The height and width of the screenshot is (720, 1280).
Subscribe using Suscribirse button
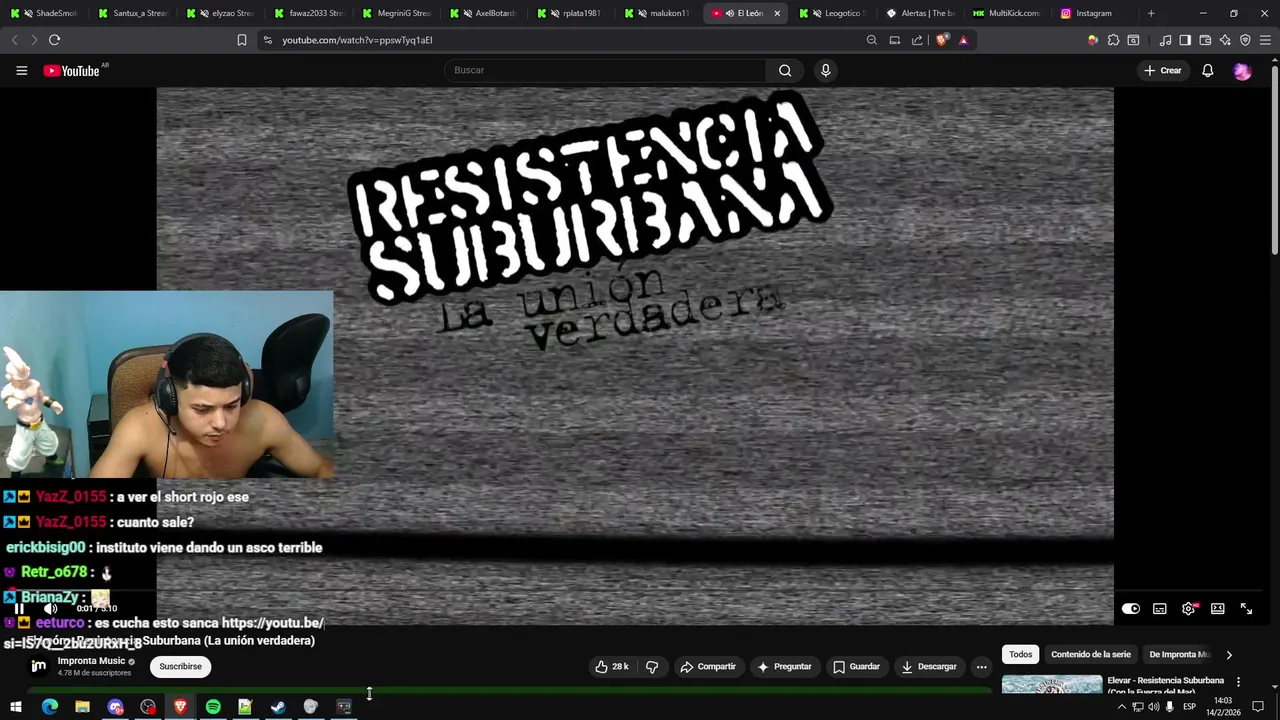point(180,666)
